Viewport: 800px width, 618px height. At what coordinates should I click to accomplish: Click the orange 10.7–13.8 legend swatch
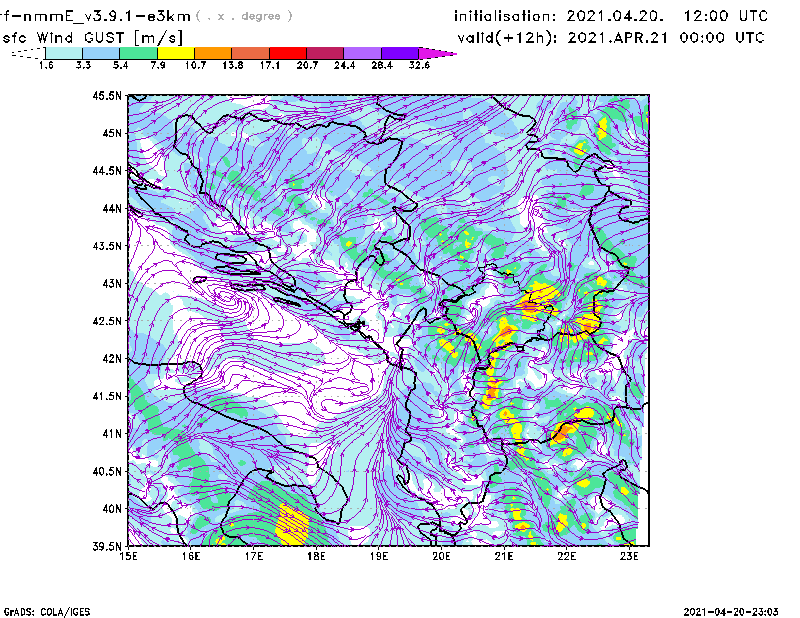(213, 53)
